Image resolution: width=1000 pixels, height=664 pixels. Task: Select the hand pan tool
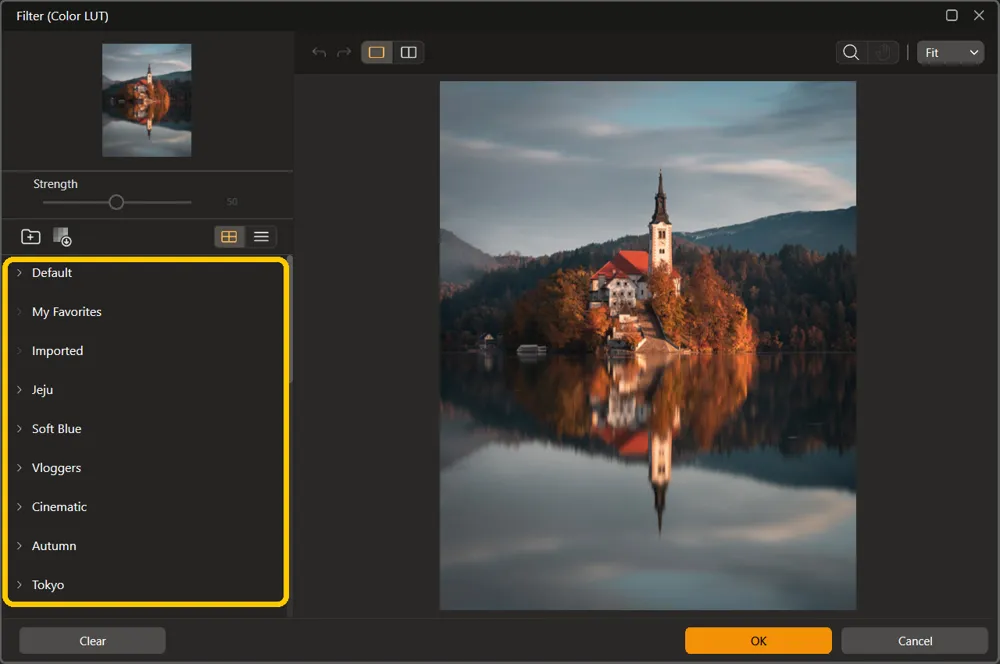point(883,52)
